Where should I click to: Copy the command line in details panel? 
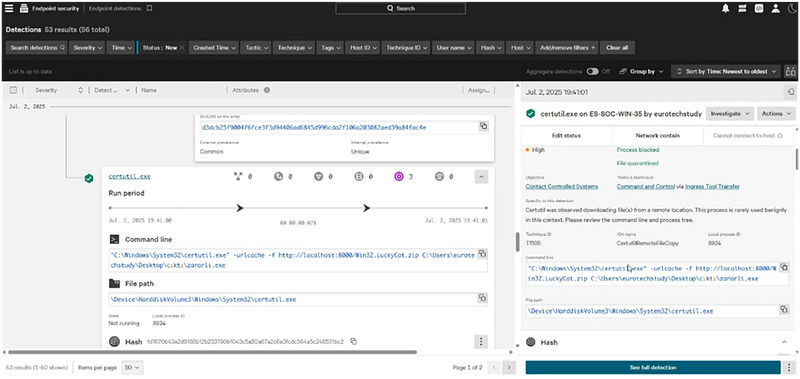coord(784,267)
